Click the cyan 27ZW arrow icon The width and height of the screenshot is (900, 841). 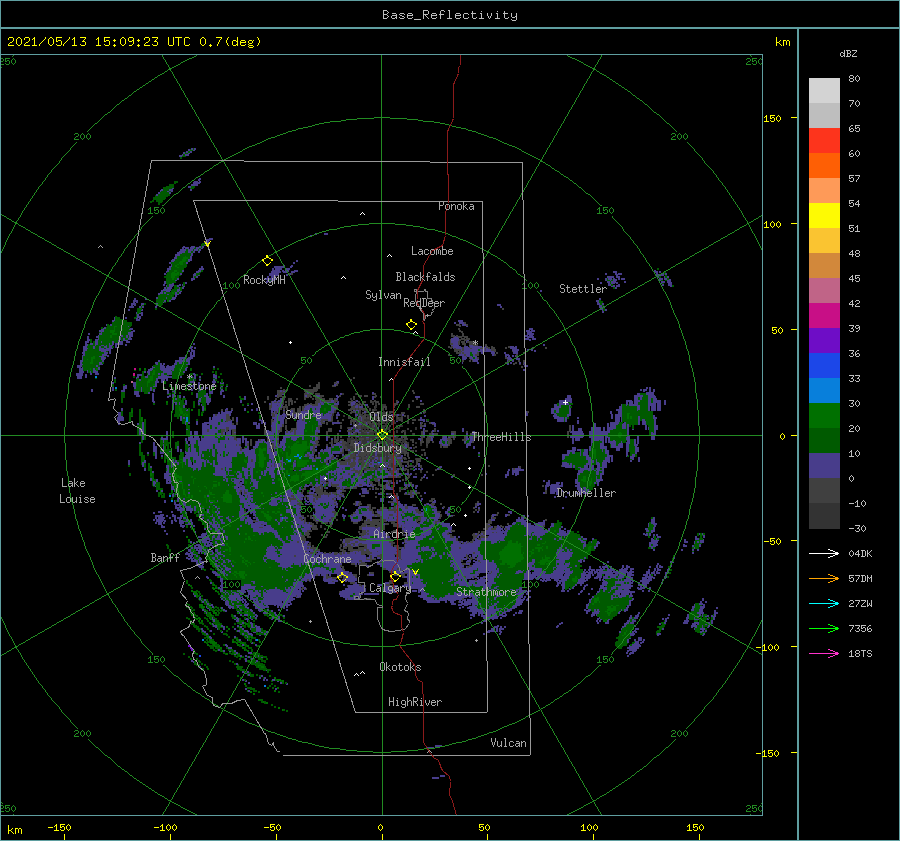(824, 603)
